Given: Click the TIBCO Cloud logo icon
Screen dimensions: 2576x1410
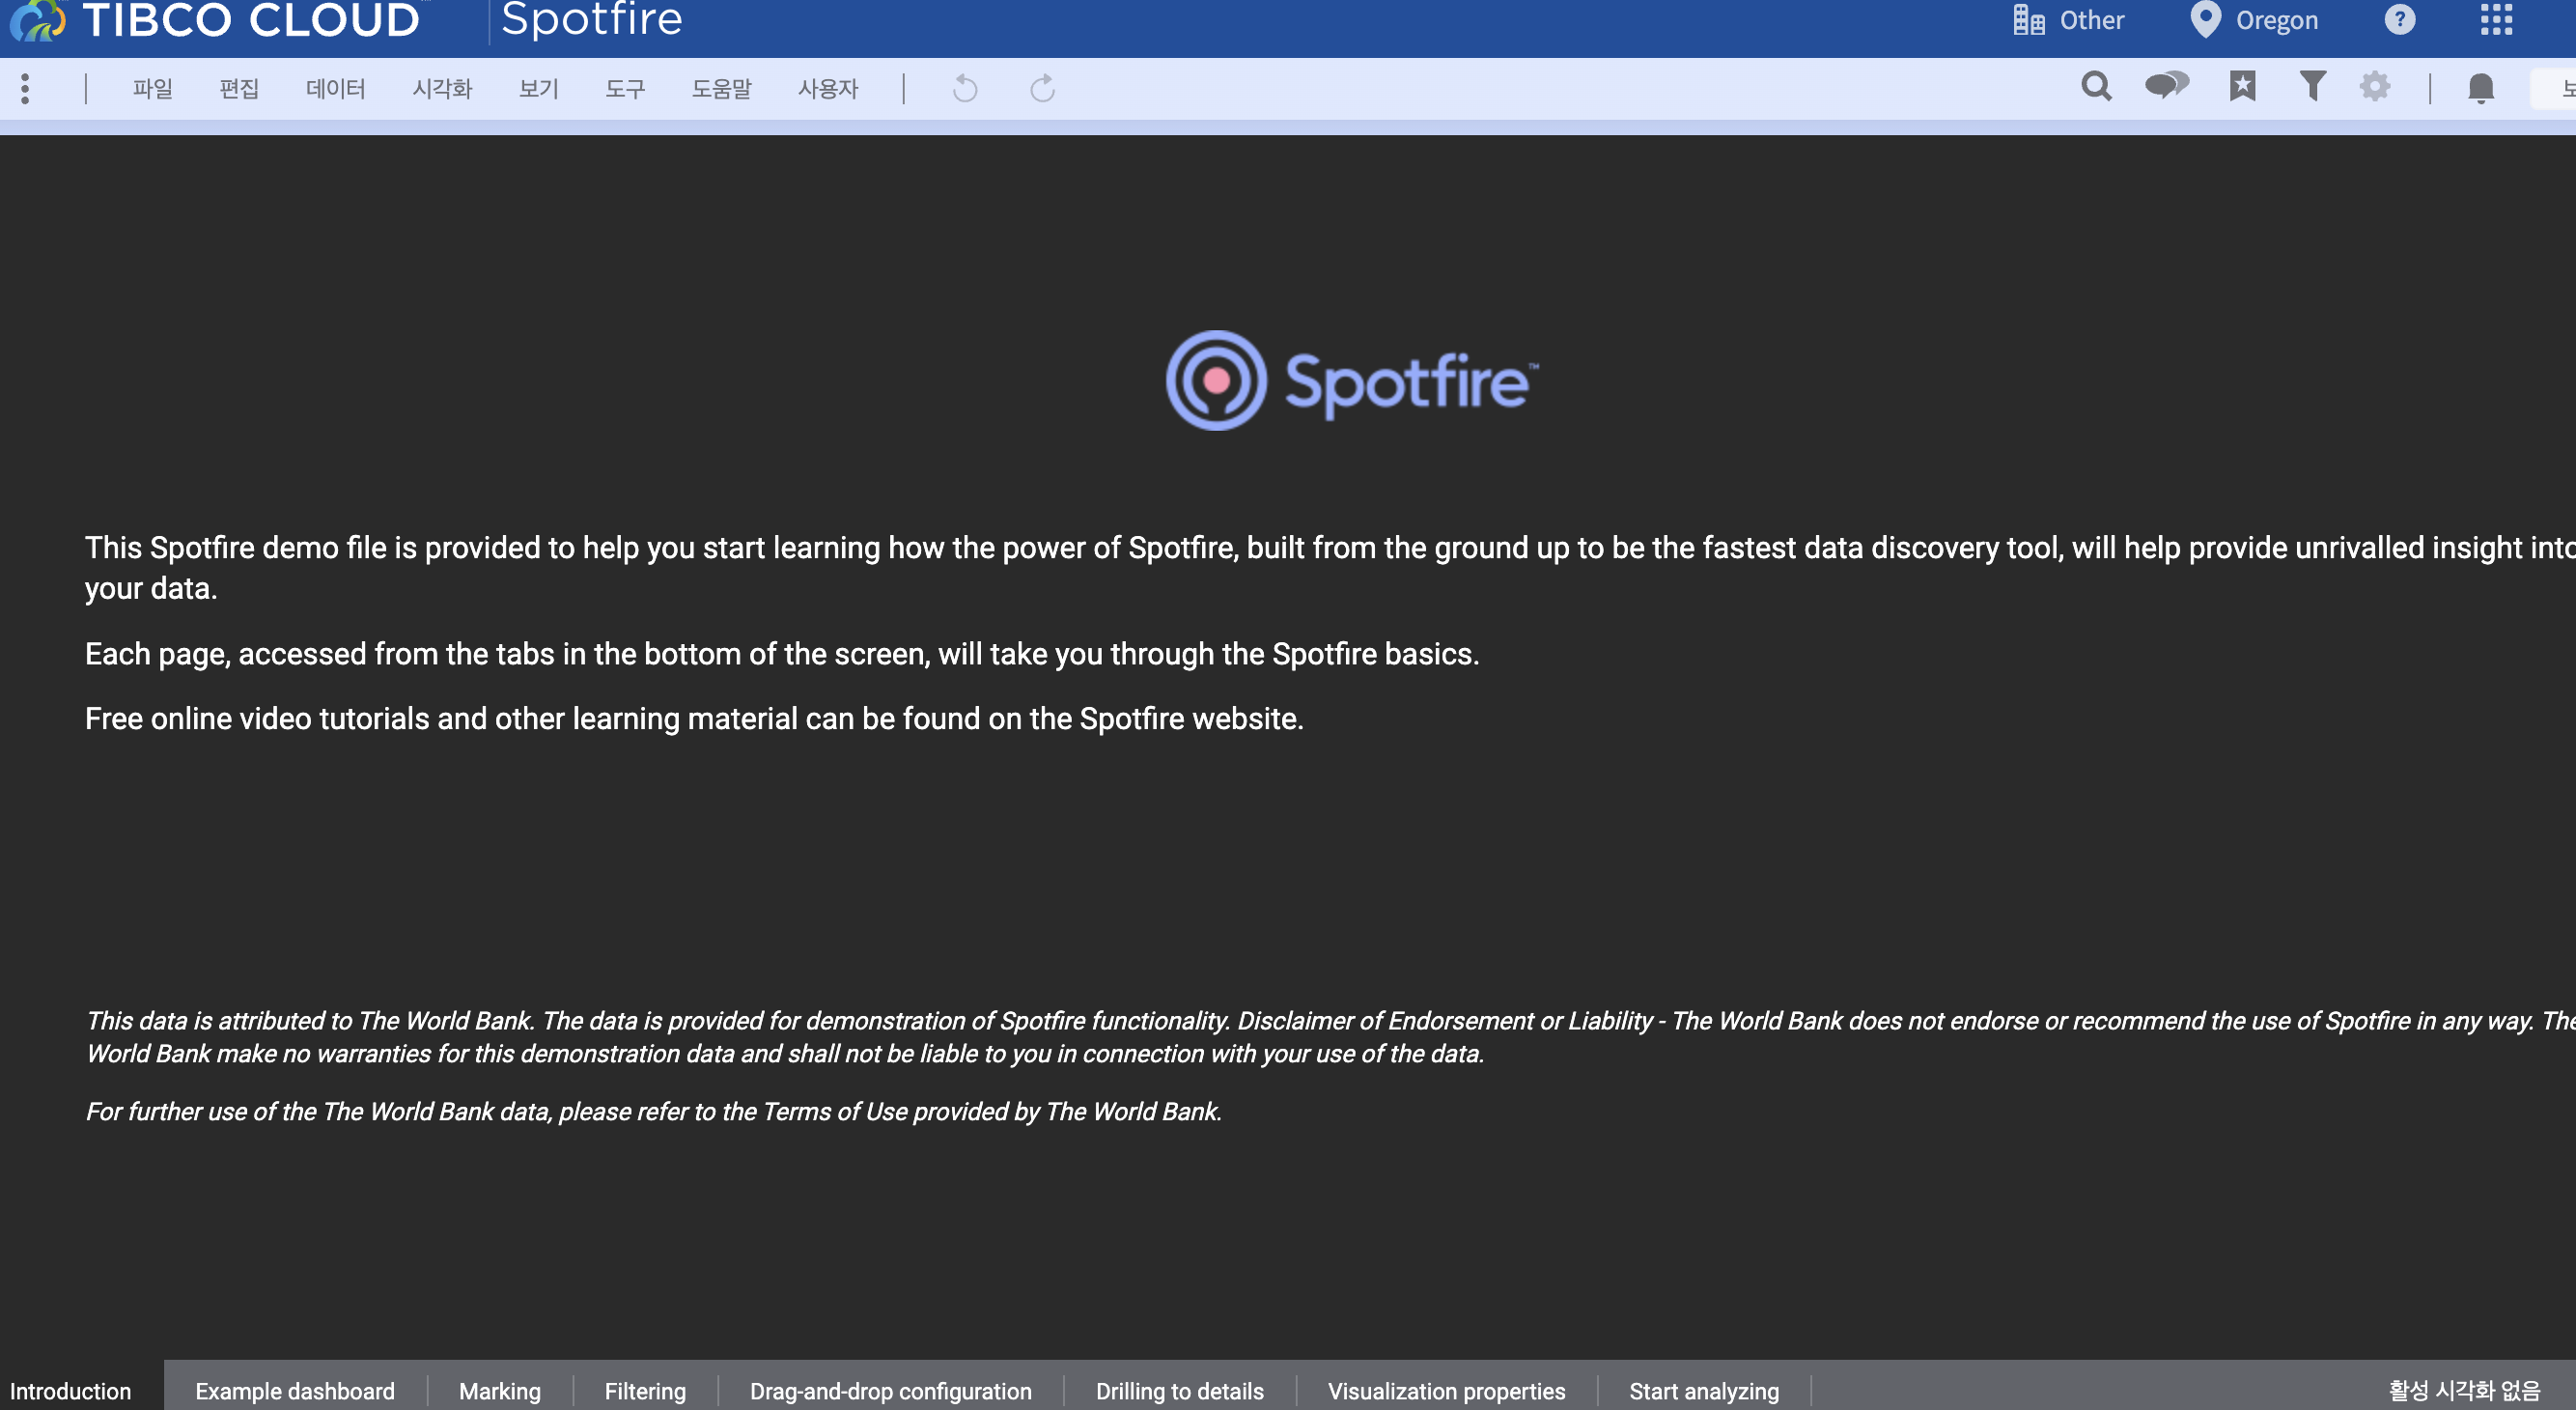Looking at the screenshot, I should coord(37,20).
